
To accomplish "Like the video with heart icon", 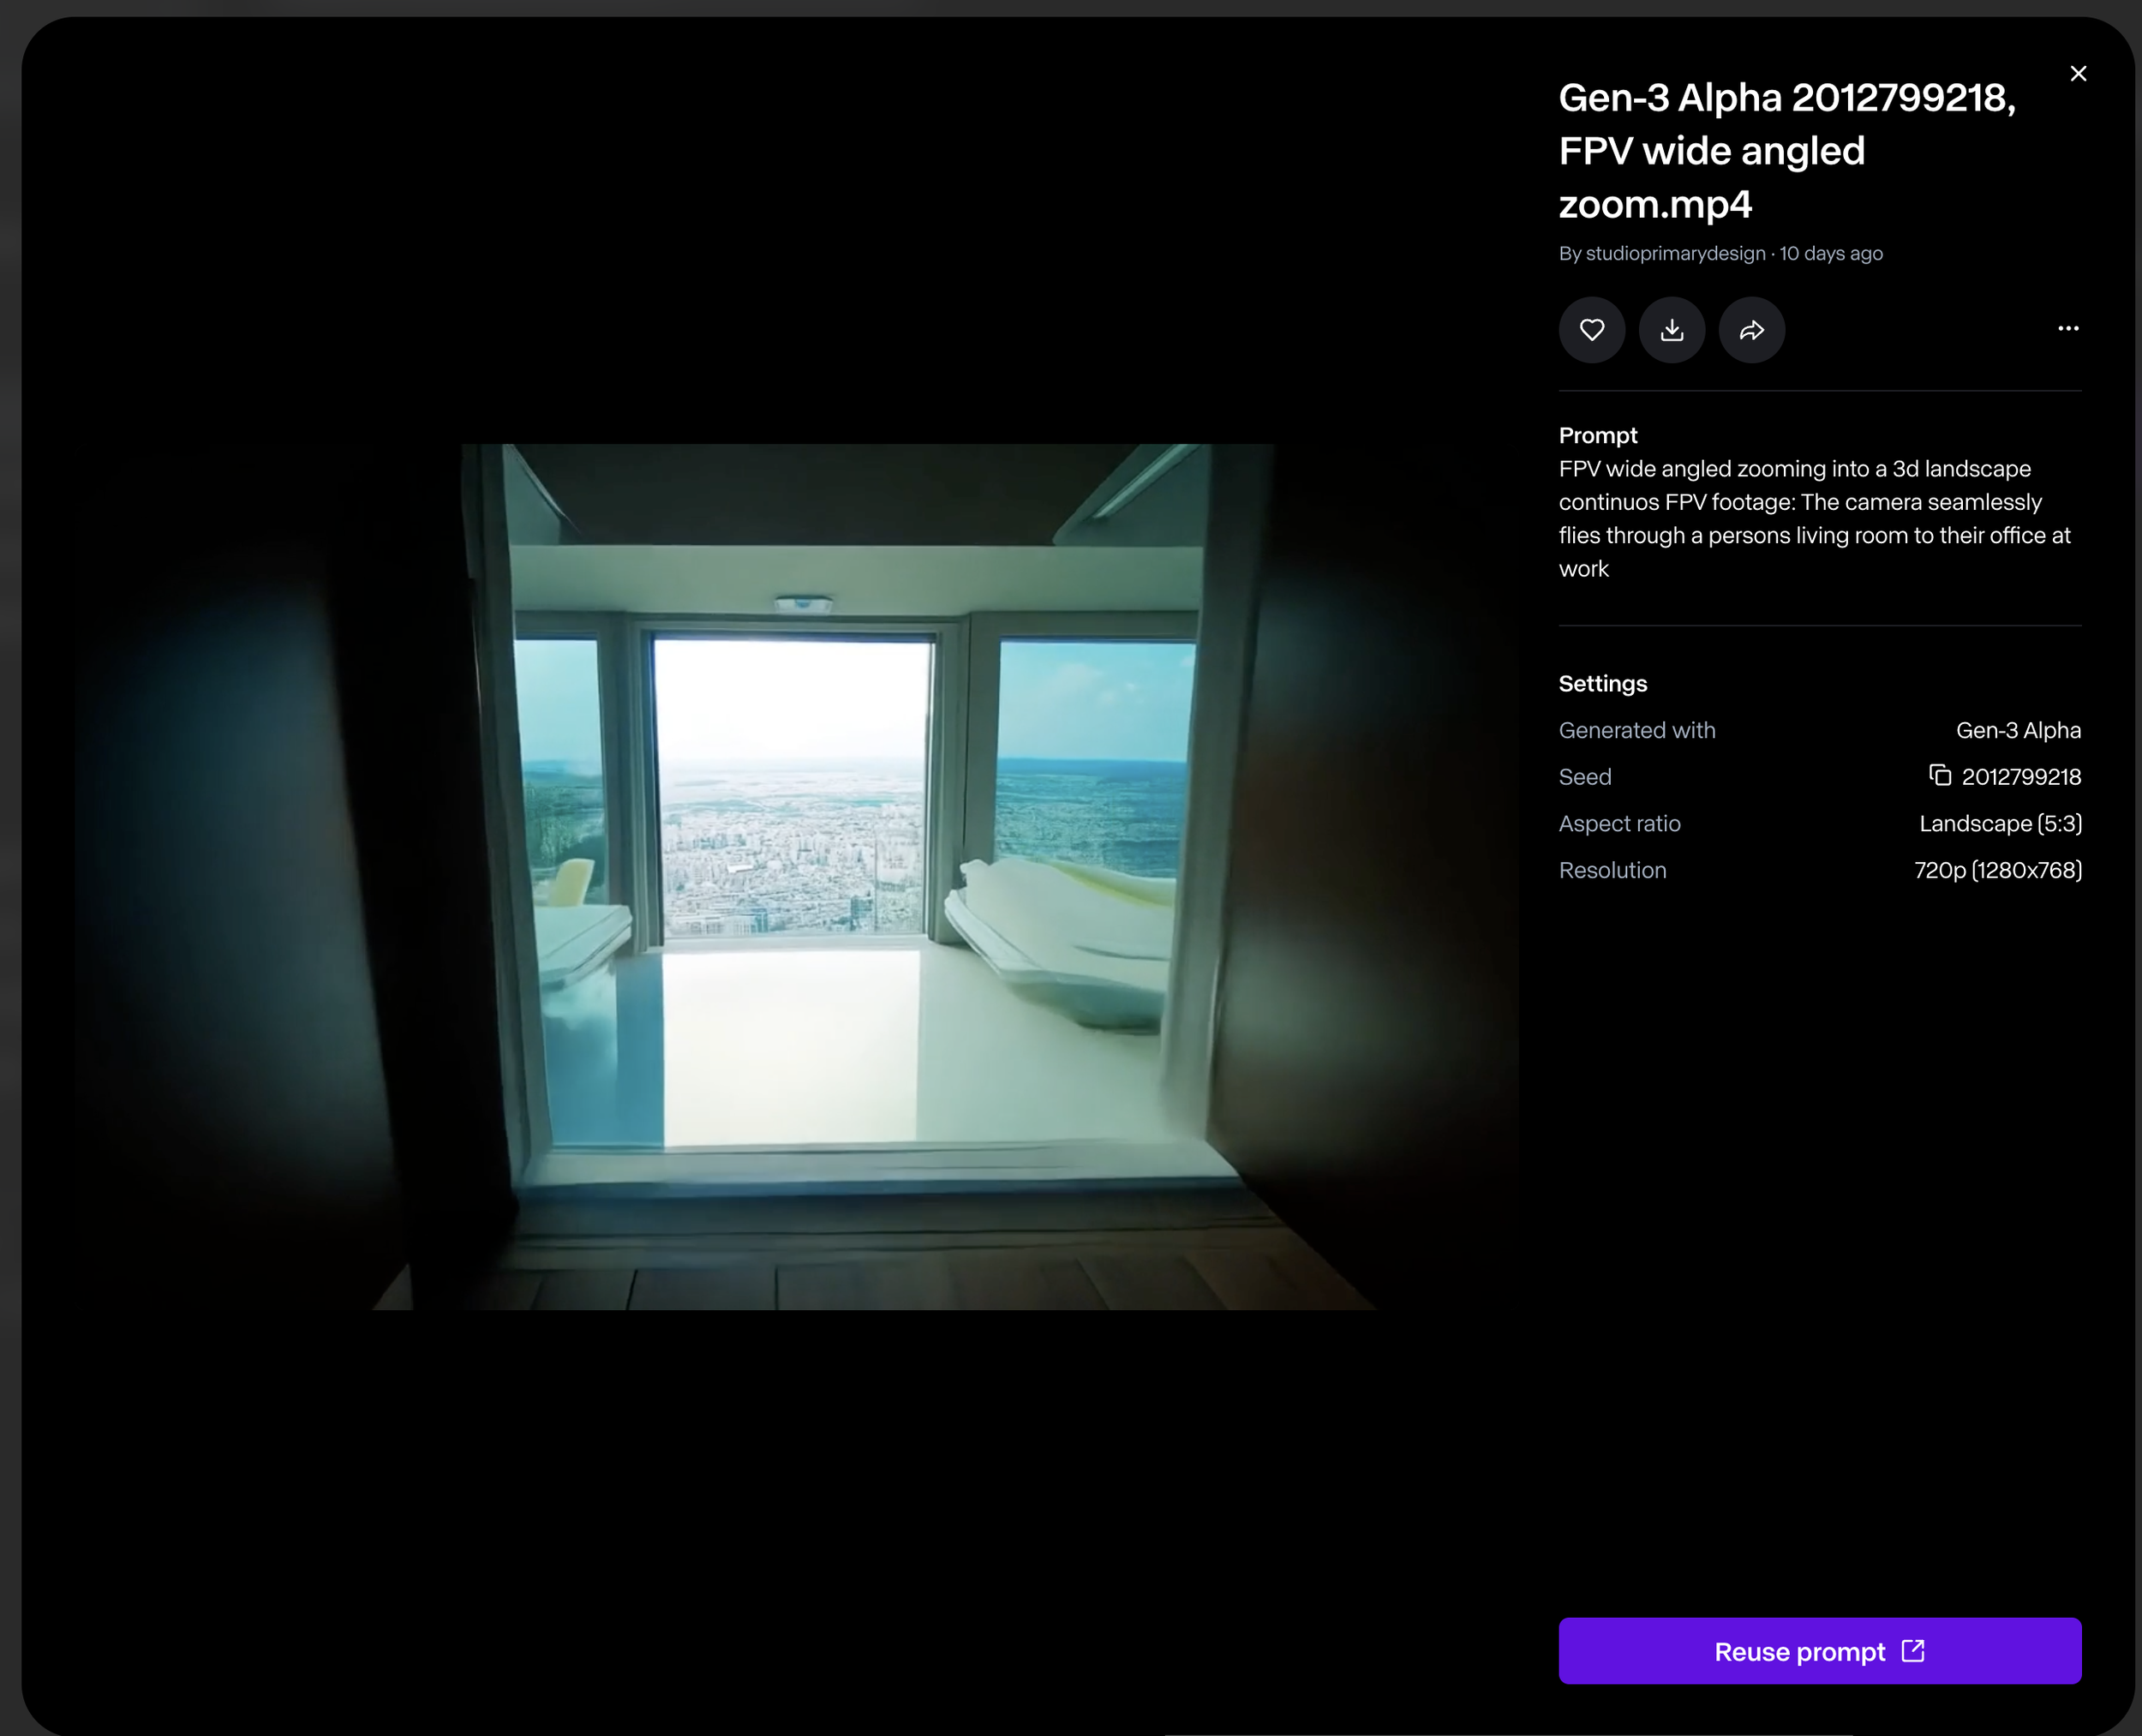I will (1591, 330).
